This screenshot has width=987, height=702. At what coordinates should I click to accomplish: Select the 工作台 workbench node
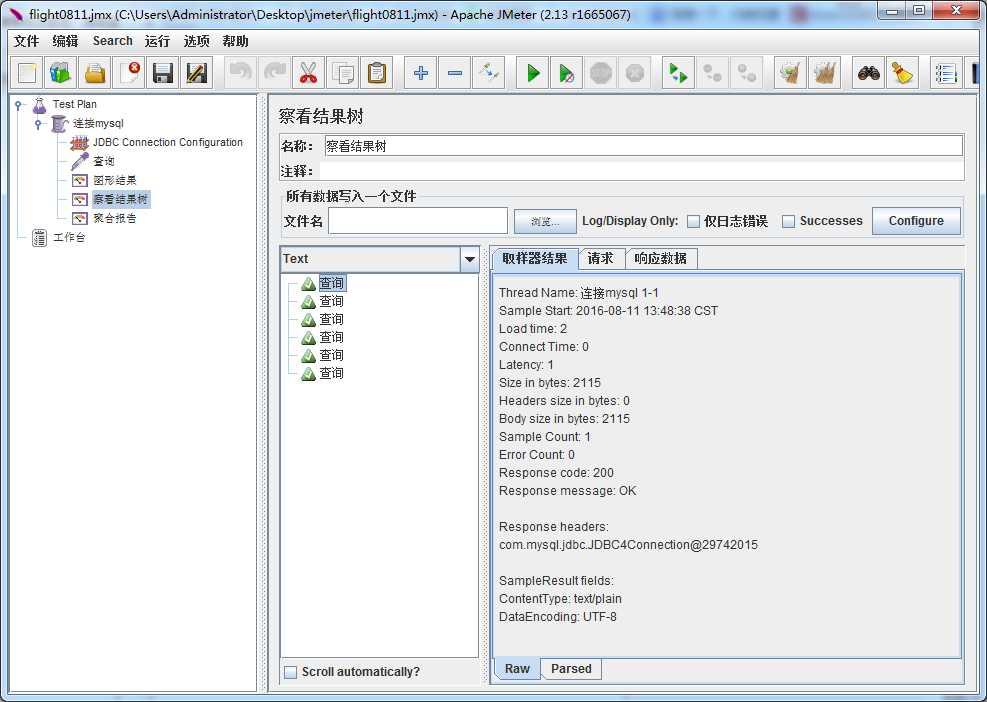(69, 237)
